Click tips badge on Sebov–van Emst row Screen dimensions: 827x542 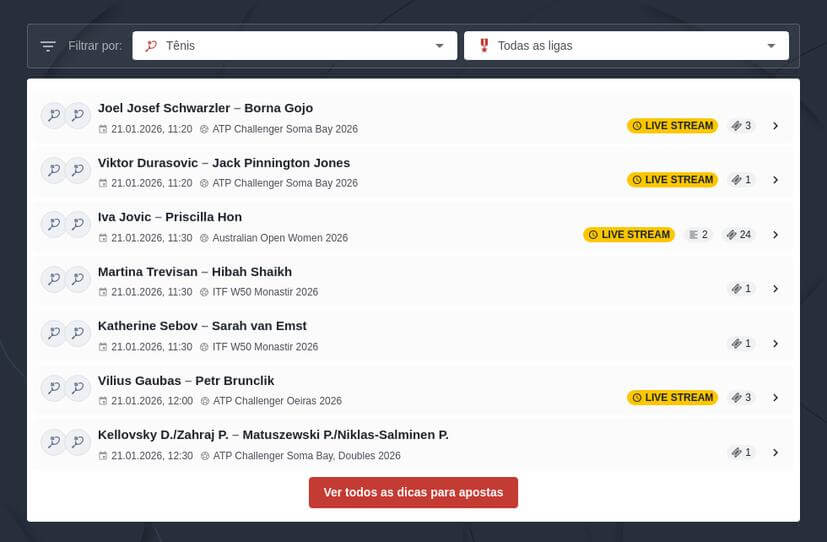point(741,344)
